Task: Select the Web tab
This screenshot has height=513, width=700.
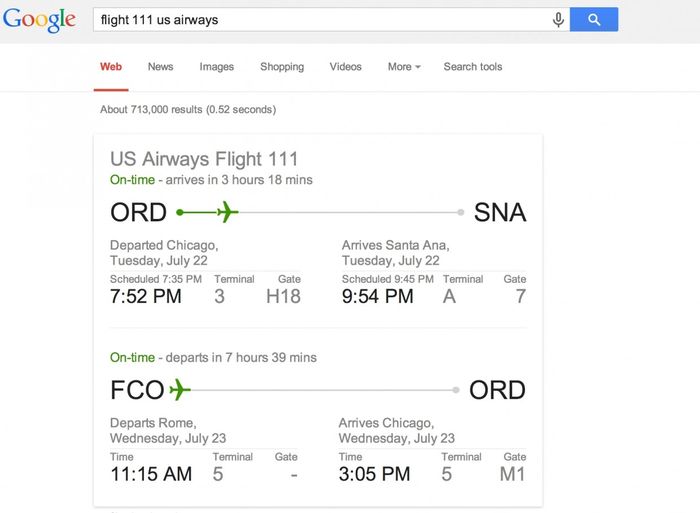Action: pos(111,67)
